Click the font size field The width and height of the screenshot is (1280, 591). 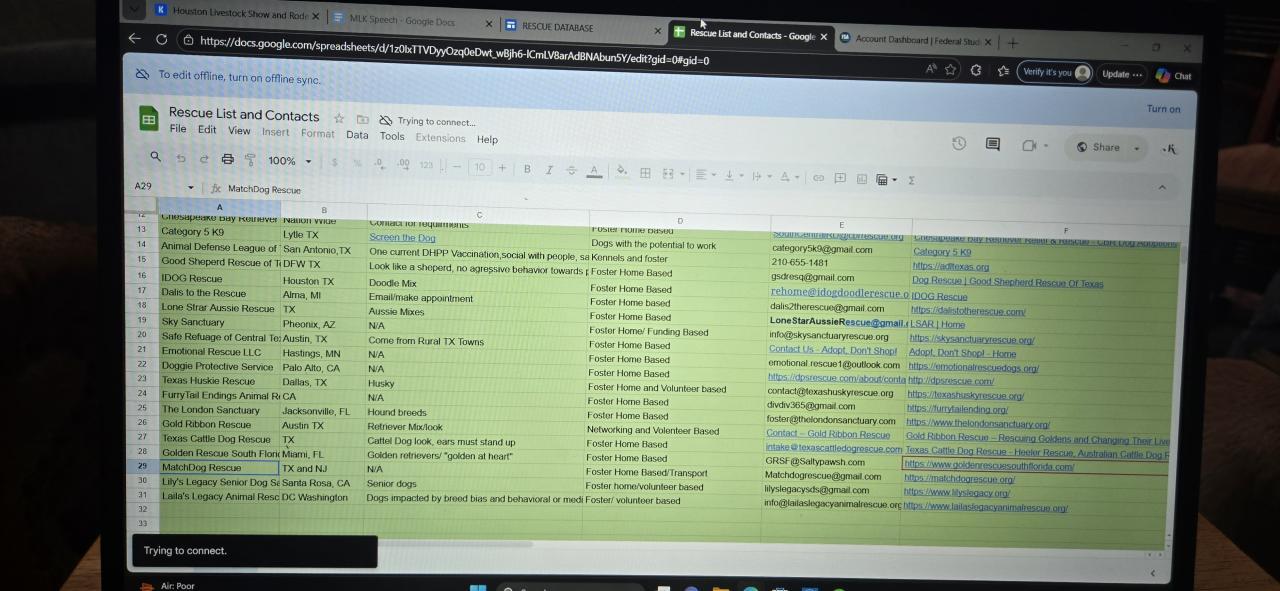480,168
